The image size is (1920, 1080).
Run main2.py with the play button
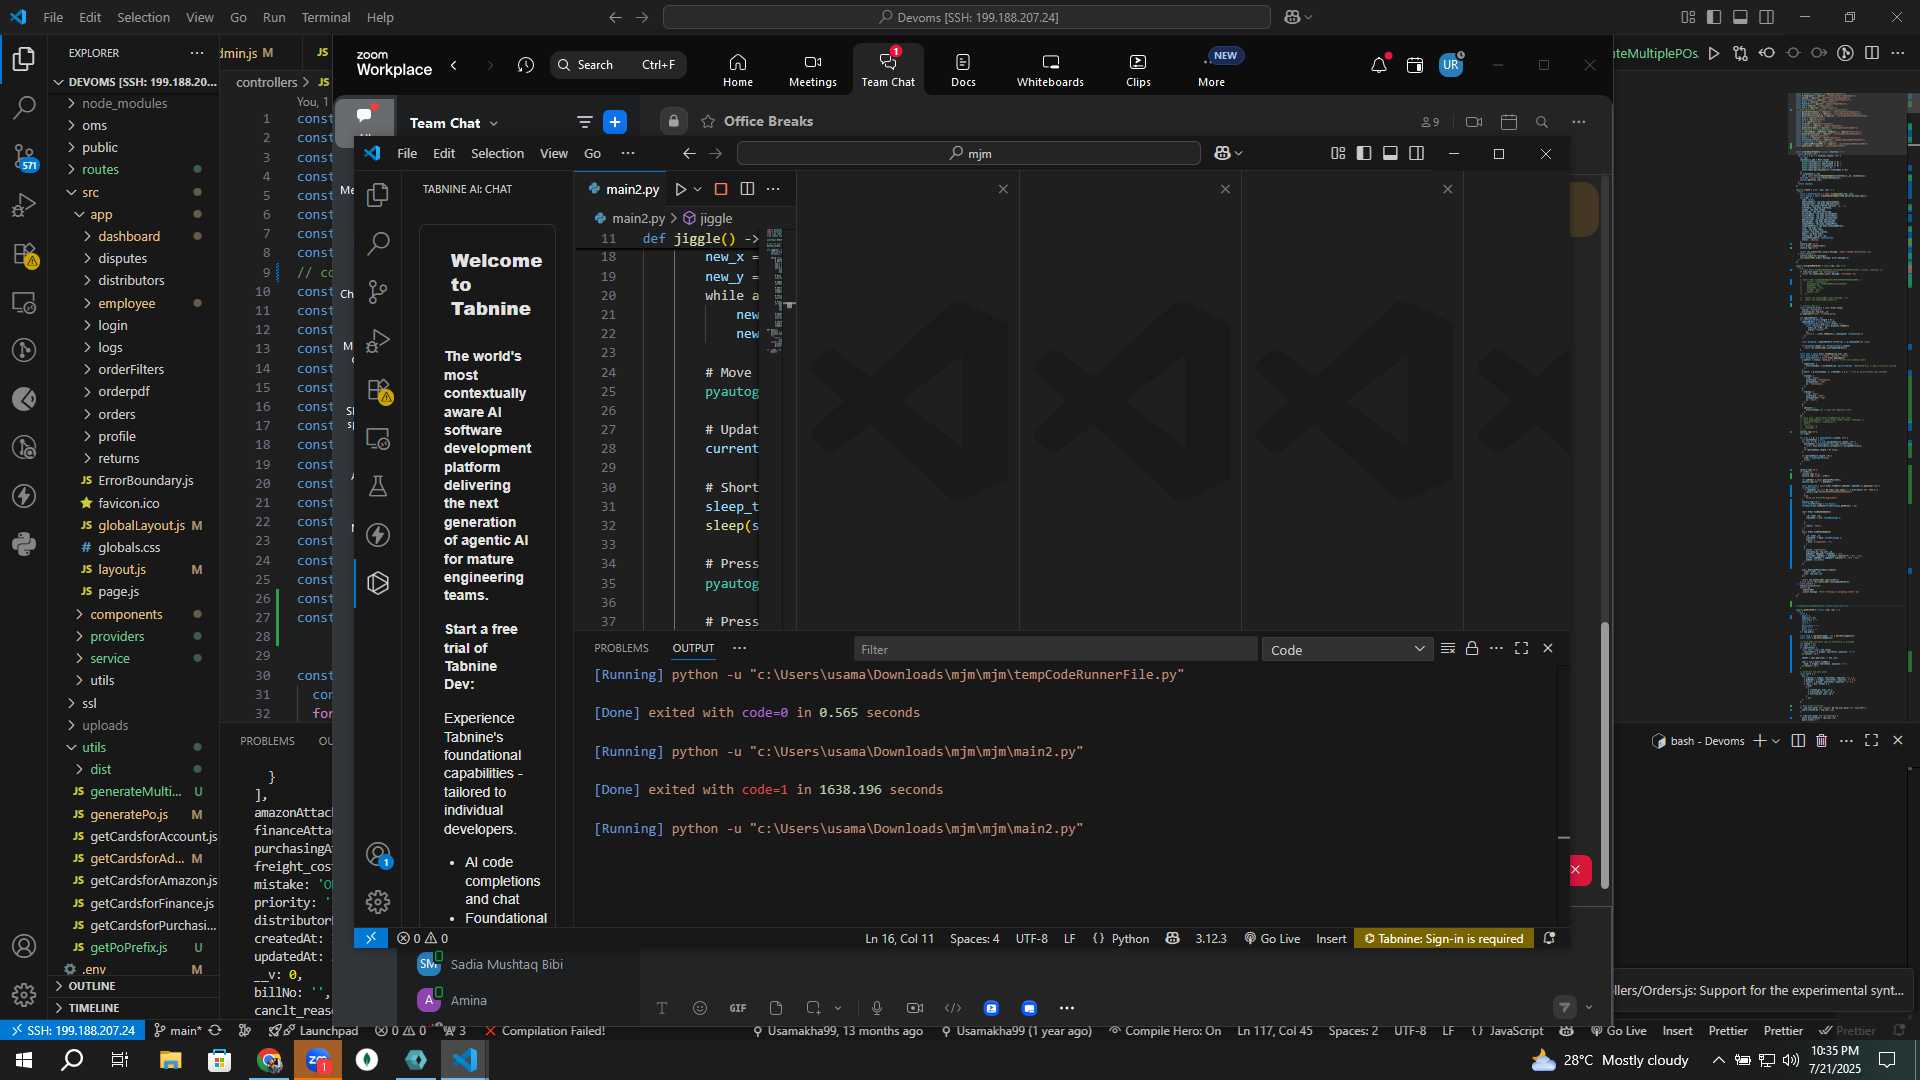680,189
